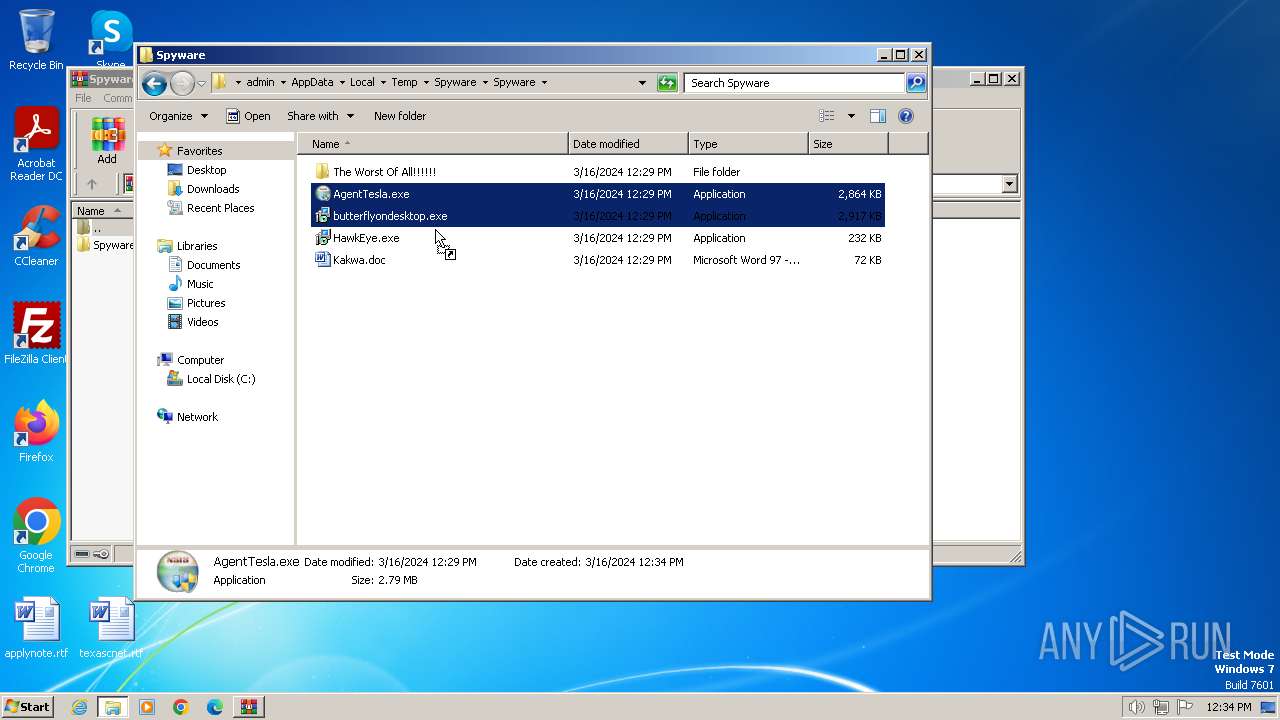
Task: Sort files by Type column
Action: [x=748, y=144]
